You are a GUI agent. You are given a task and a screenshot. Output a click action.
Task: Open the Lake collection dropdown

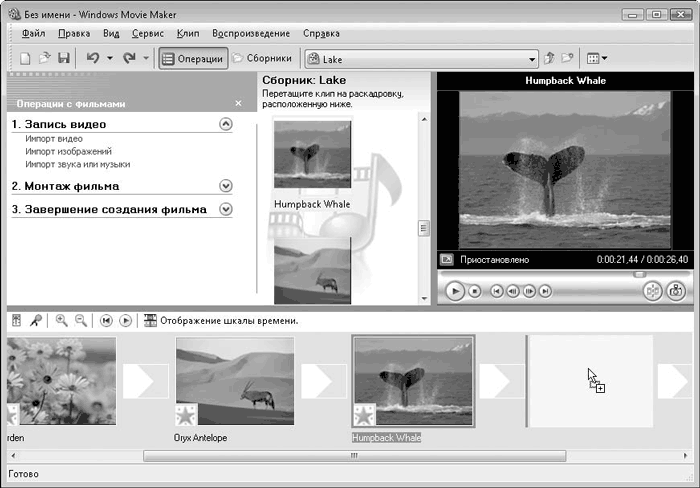[x=532, y=59]
